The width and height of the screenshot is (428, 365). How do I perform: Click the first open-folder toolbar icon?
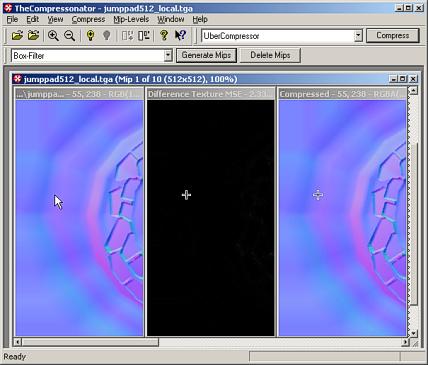pyautogui.click(x=17, y=35)
